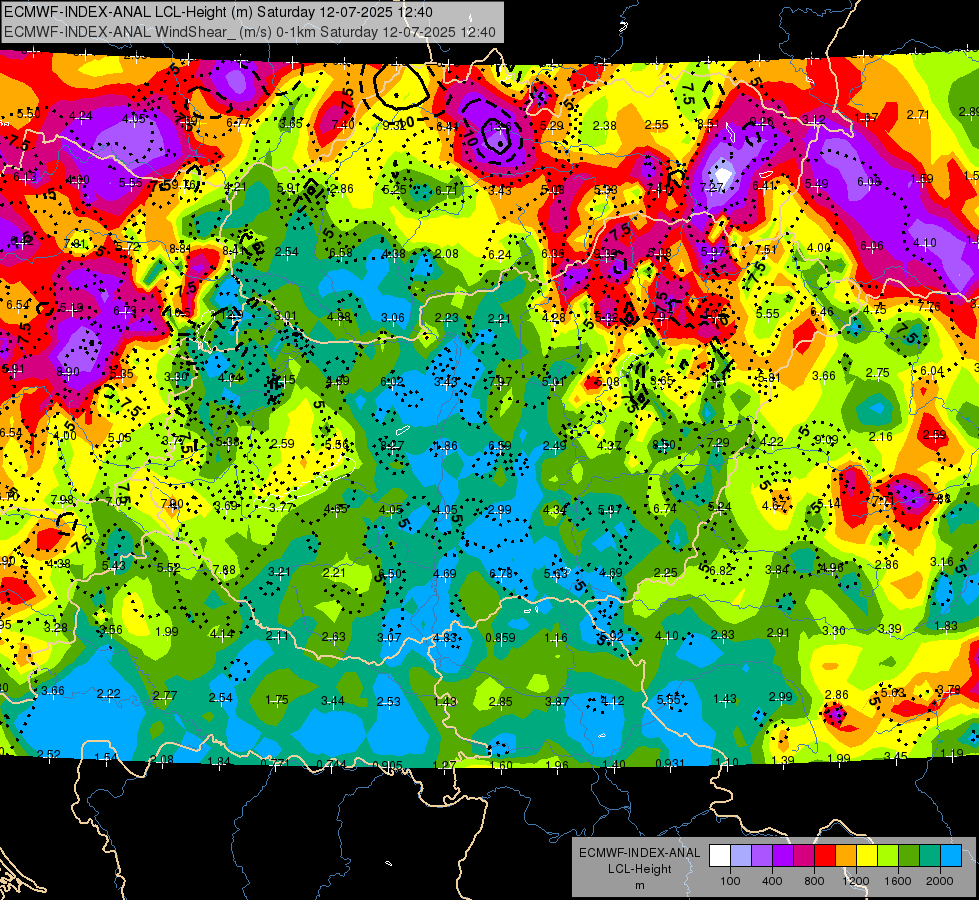The image size is (979, 900).
Task: Click the map value 6.50
Action: pos(390,573)
